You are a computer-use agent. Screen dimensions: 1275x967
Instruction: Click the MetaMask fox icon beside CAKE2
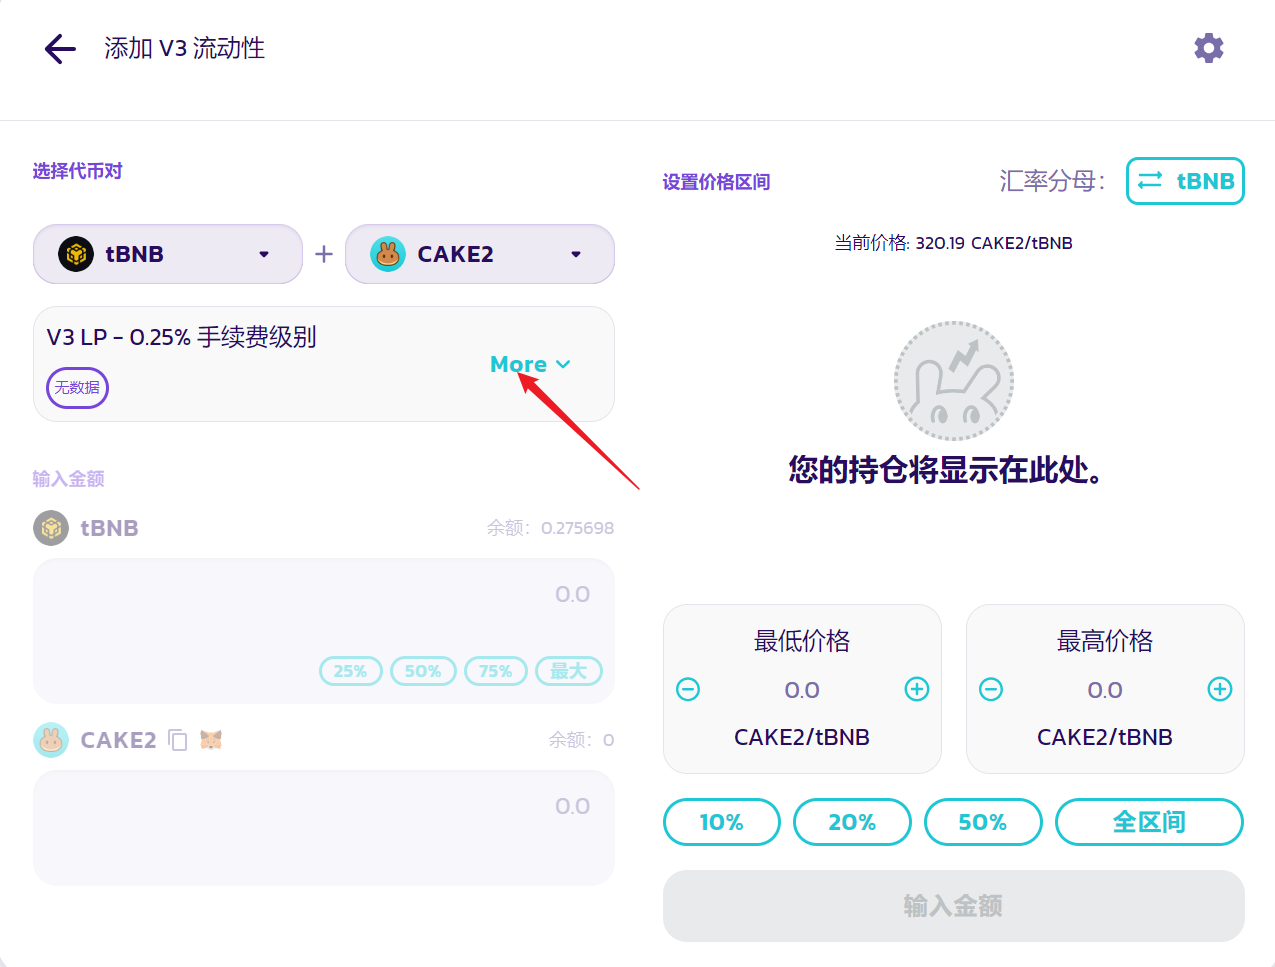point(211,740)
